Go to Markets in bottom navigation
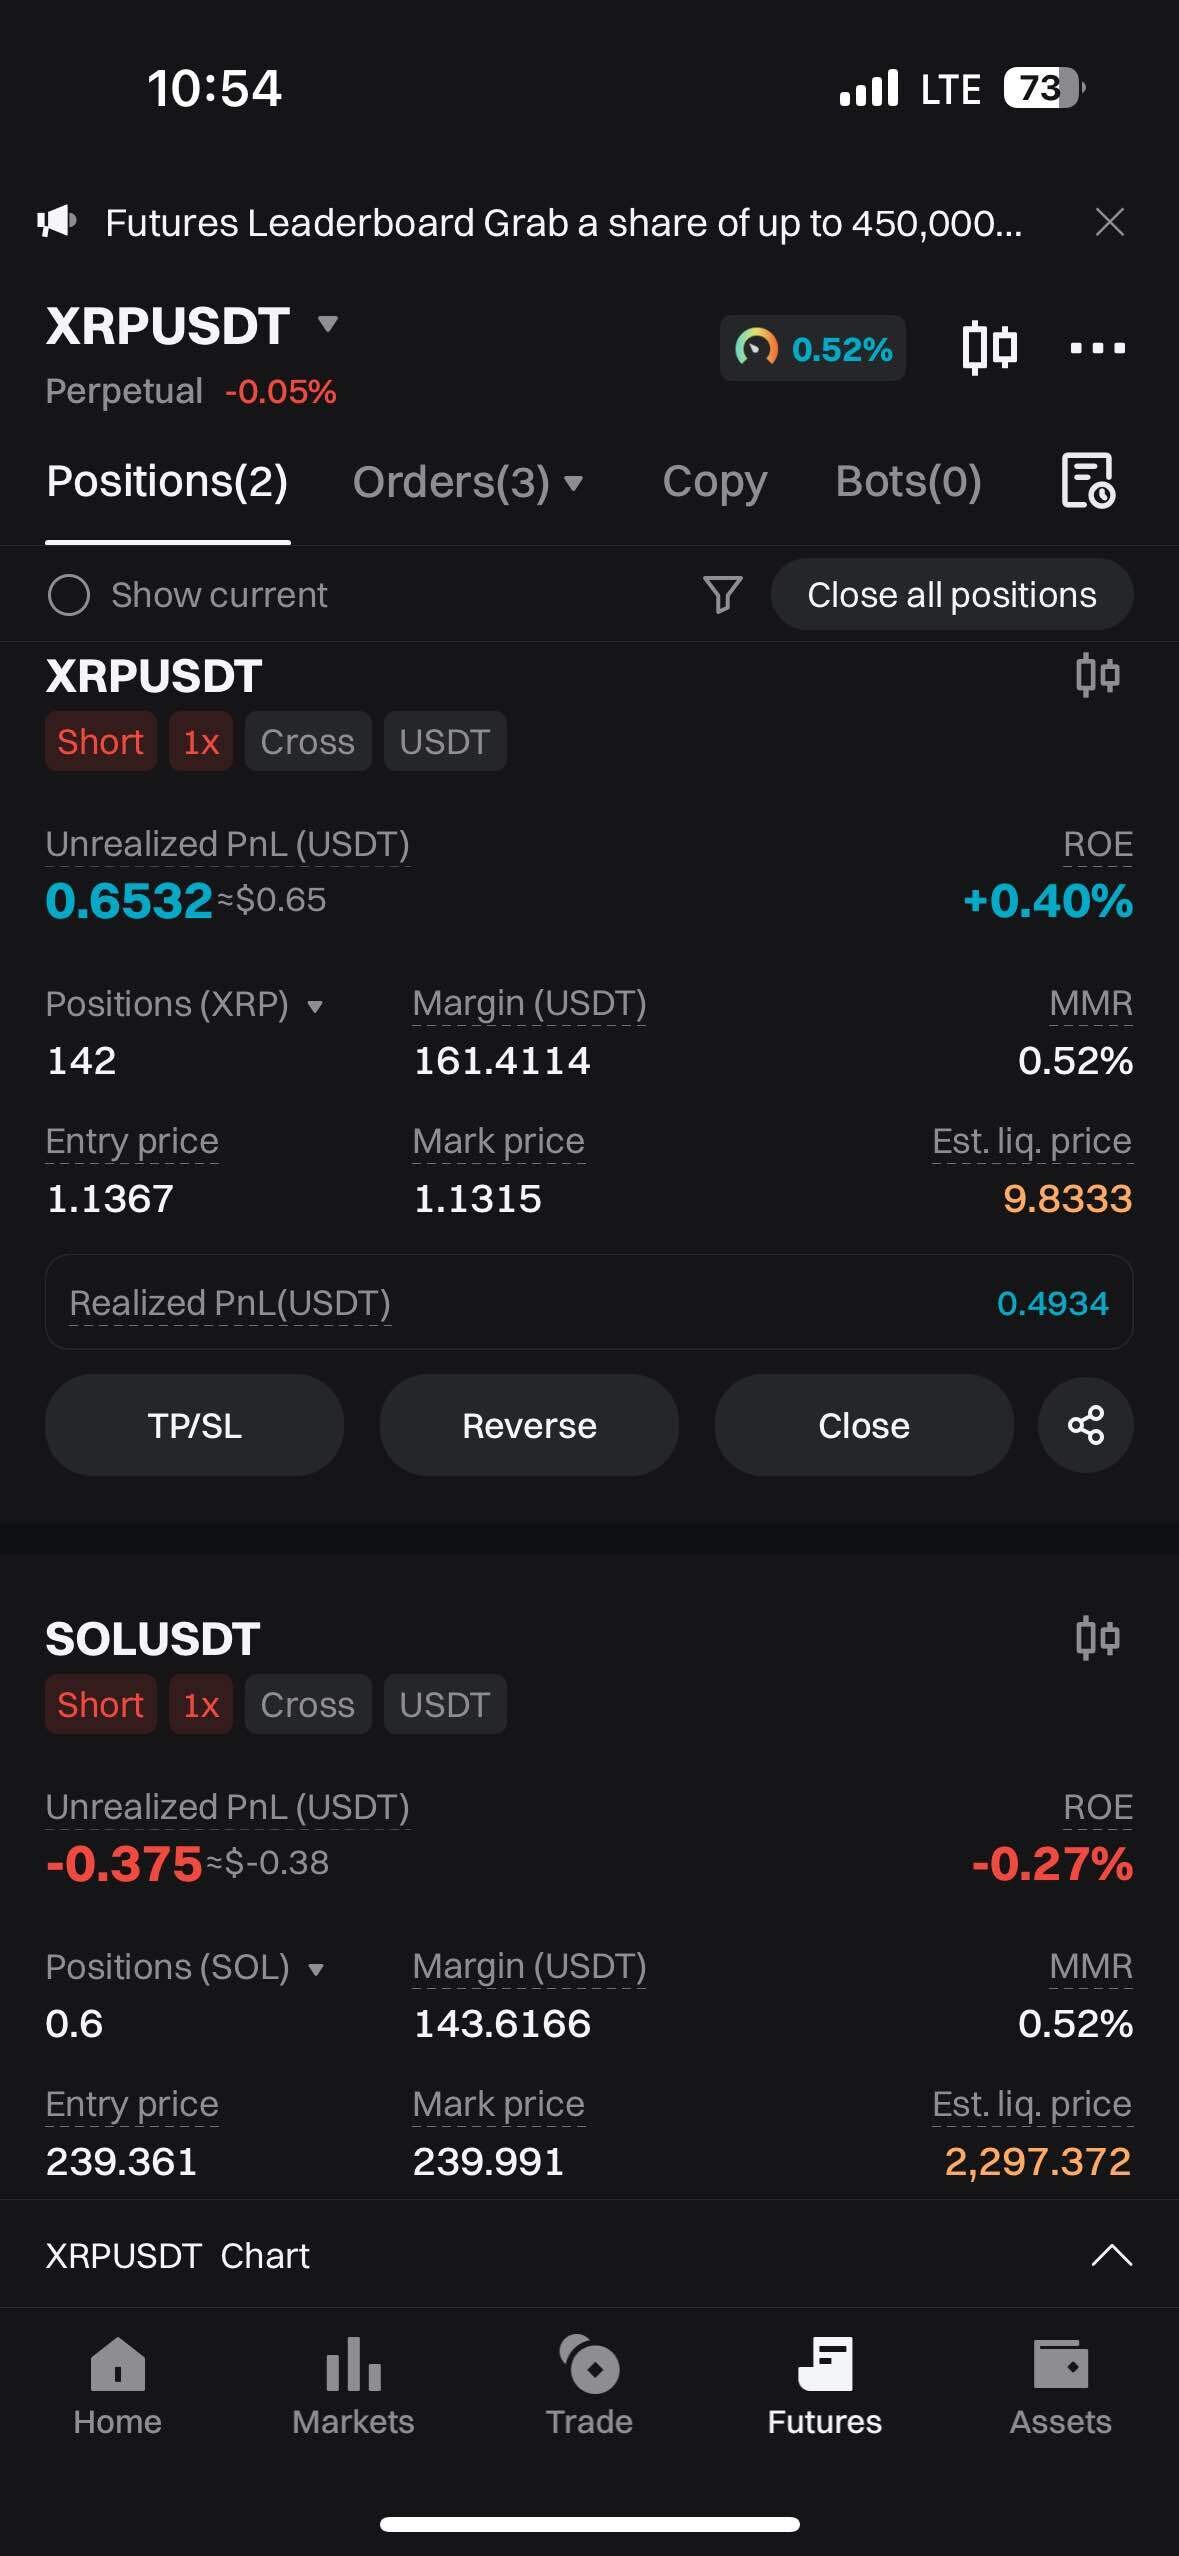 [x=353, y=2388]
